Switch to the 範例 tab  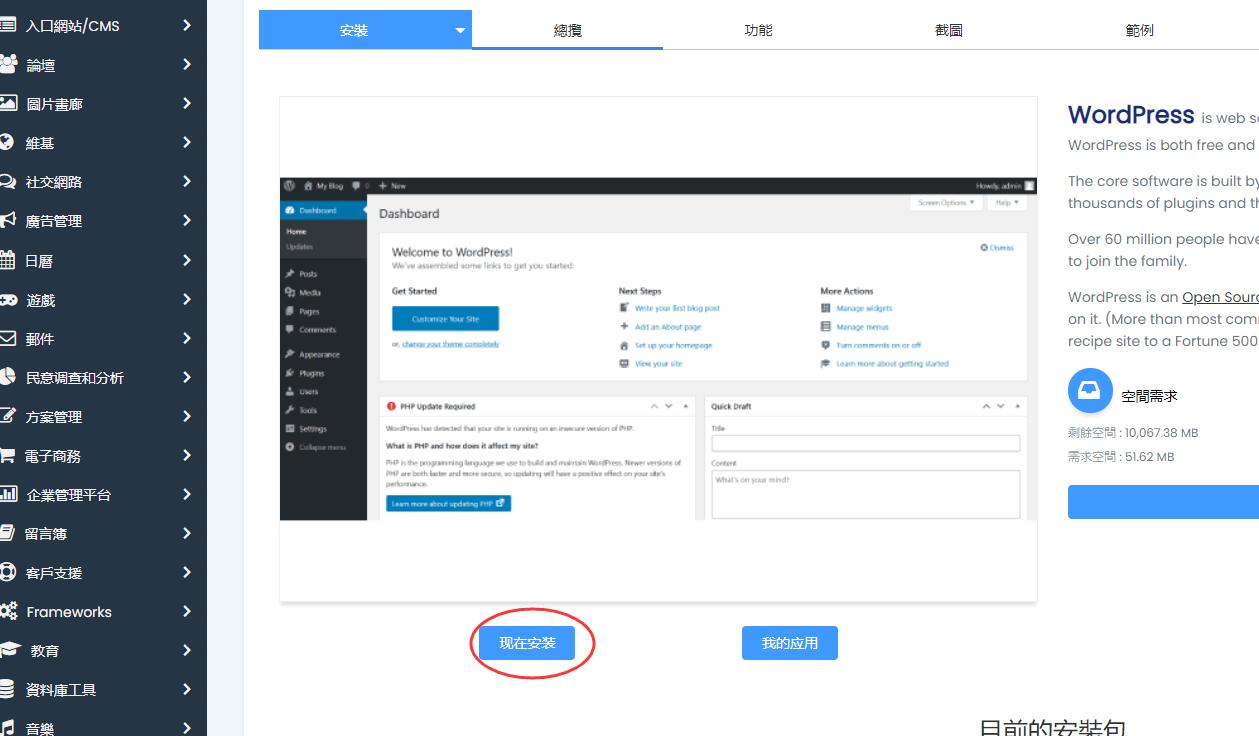pos(1139,30)
